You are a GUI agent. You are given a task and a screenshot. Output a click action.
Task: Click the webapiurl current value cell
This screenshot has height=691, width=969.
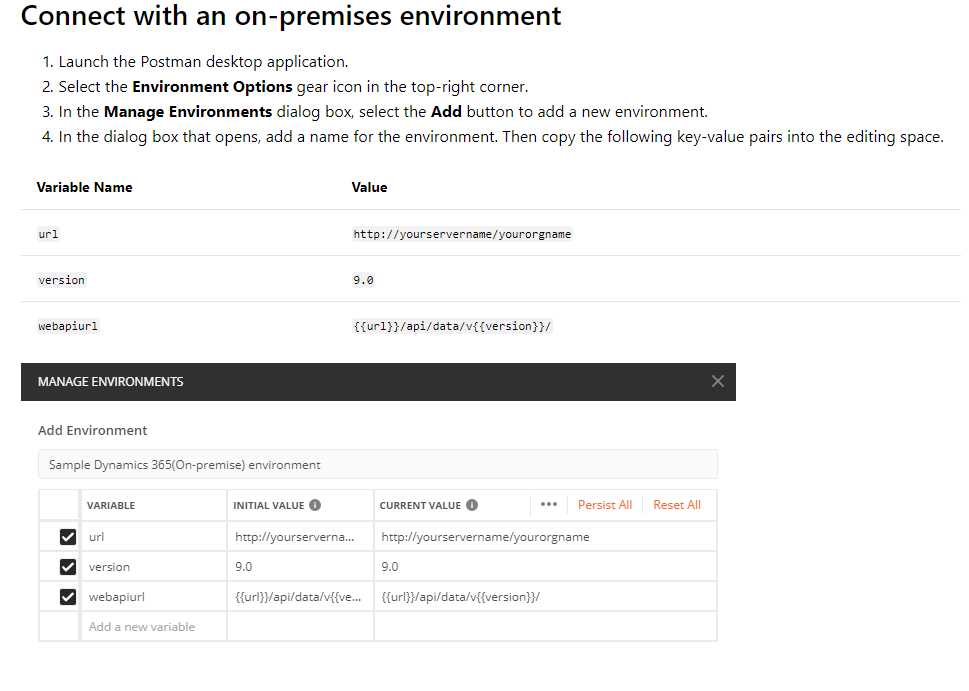pos(545,596)
